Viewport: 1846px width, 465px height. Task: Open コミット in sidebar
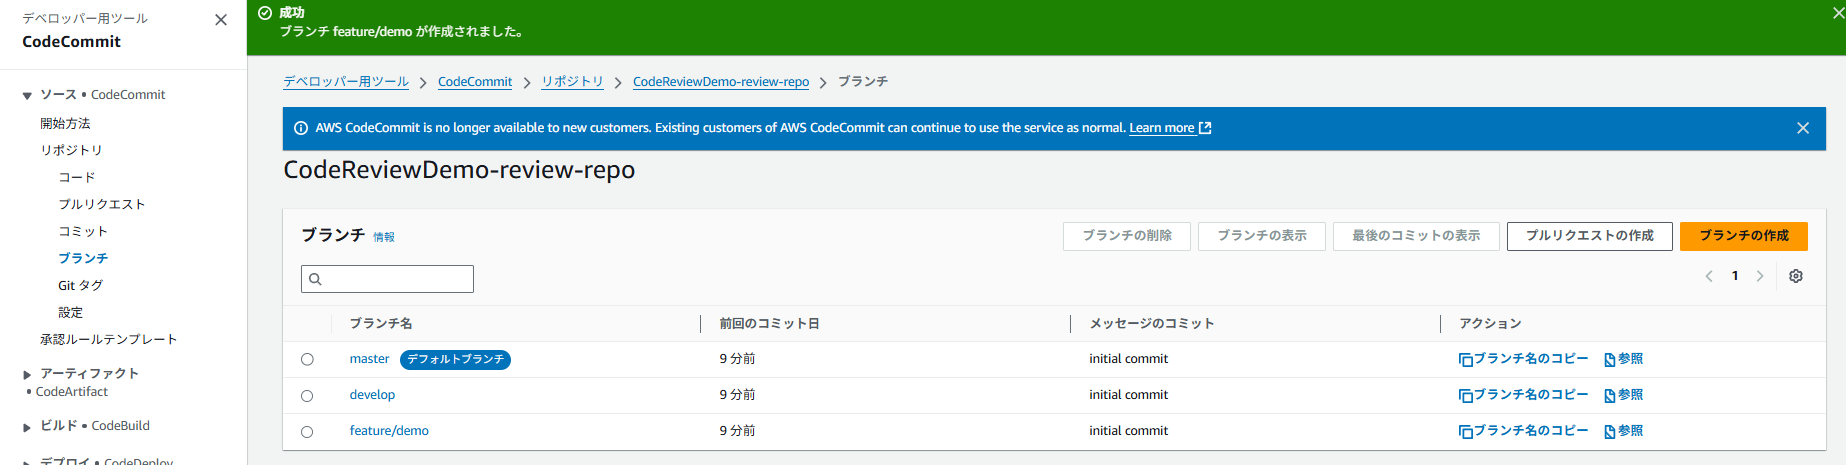(x=83, y=231)
